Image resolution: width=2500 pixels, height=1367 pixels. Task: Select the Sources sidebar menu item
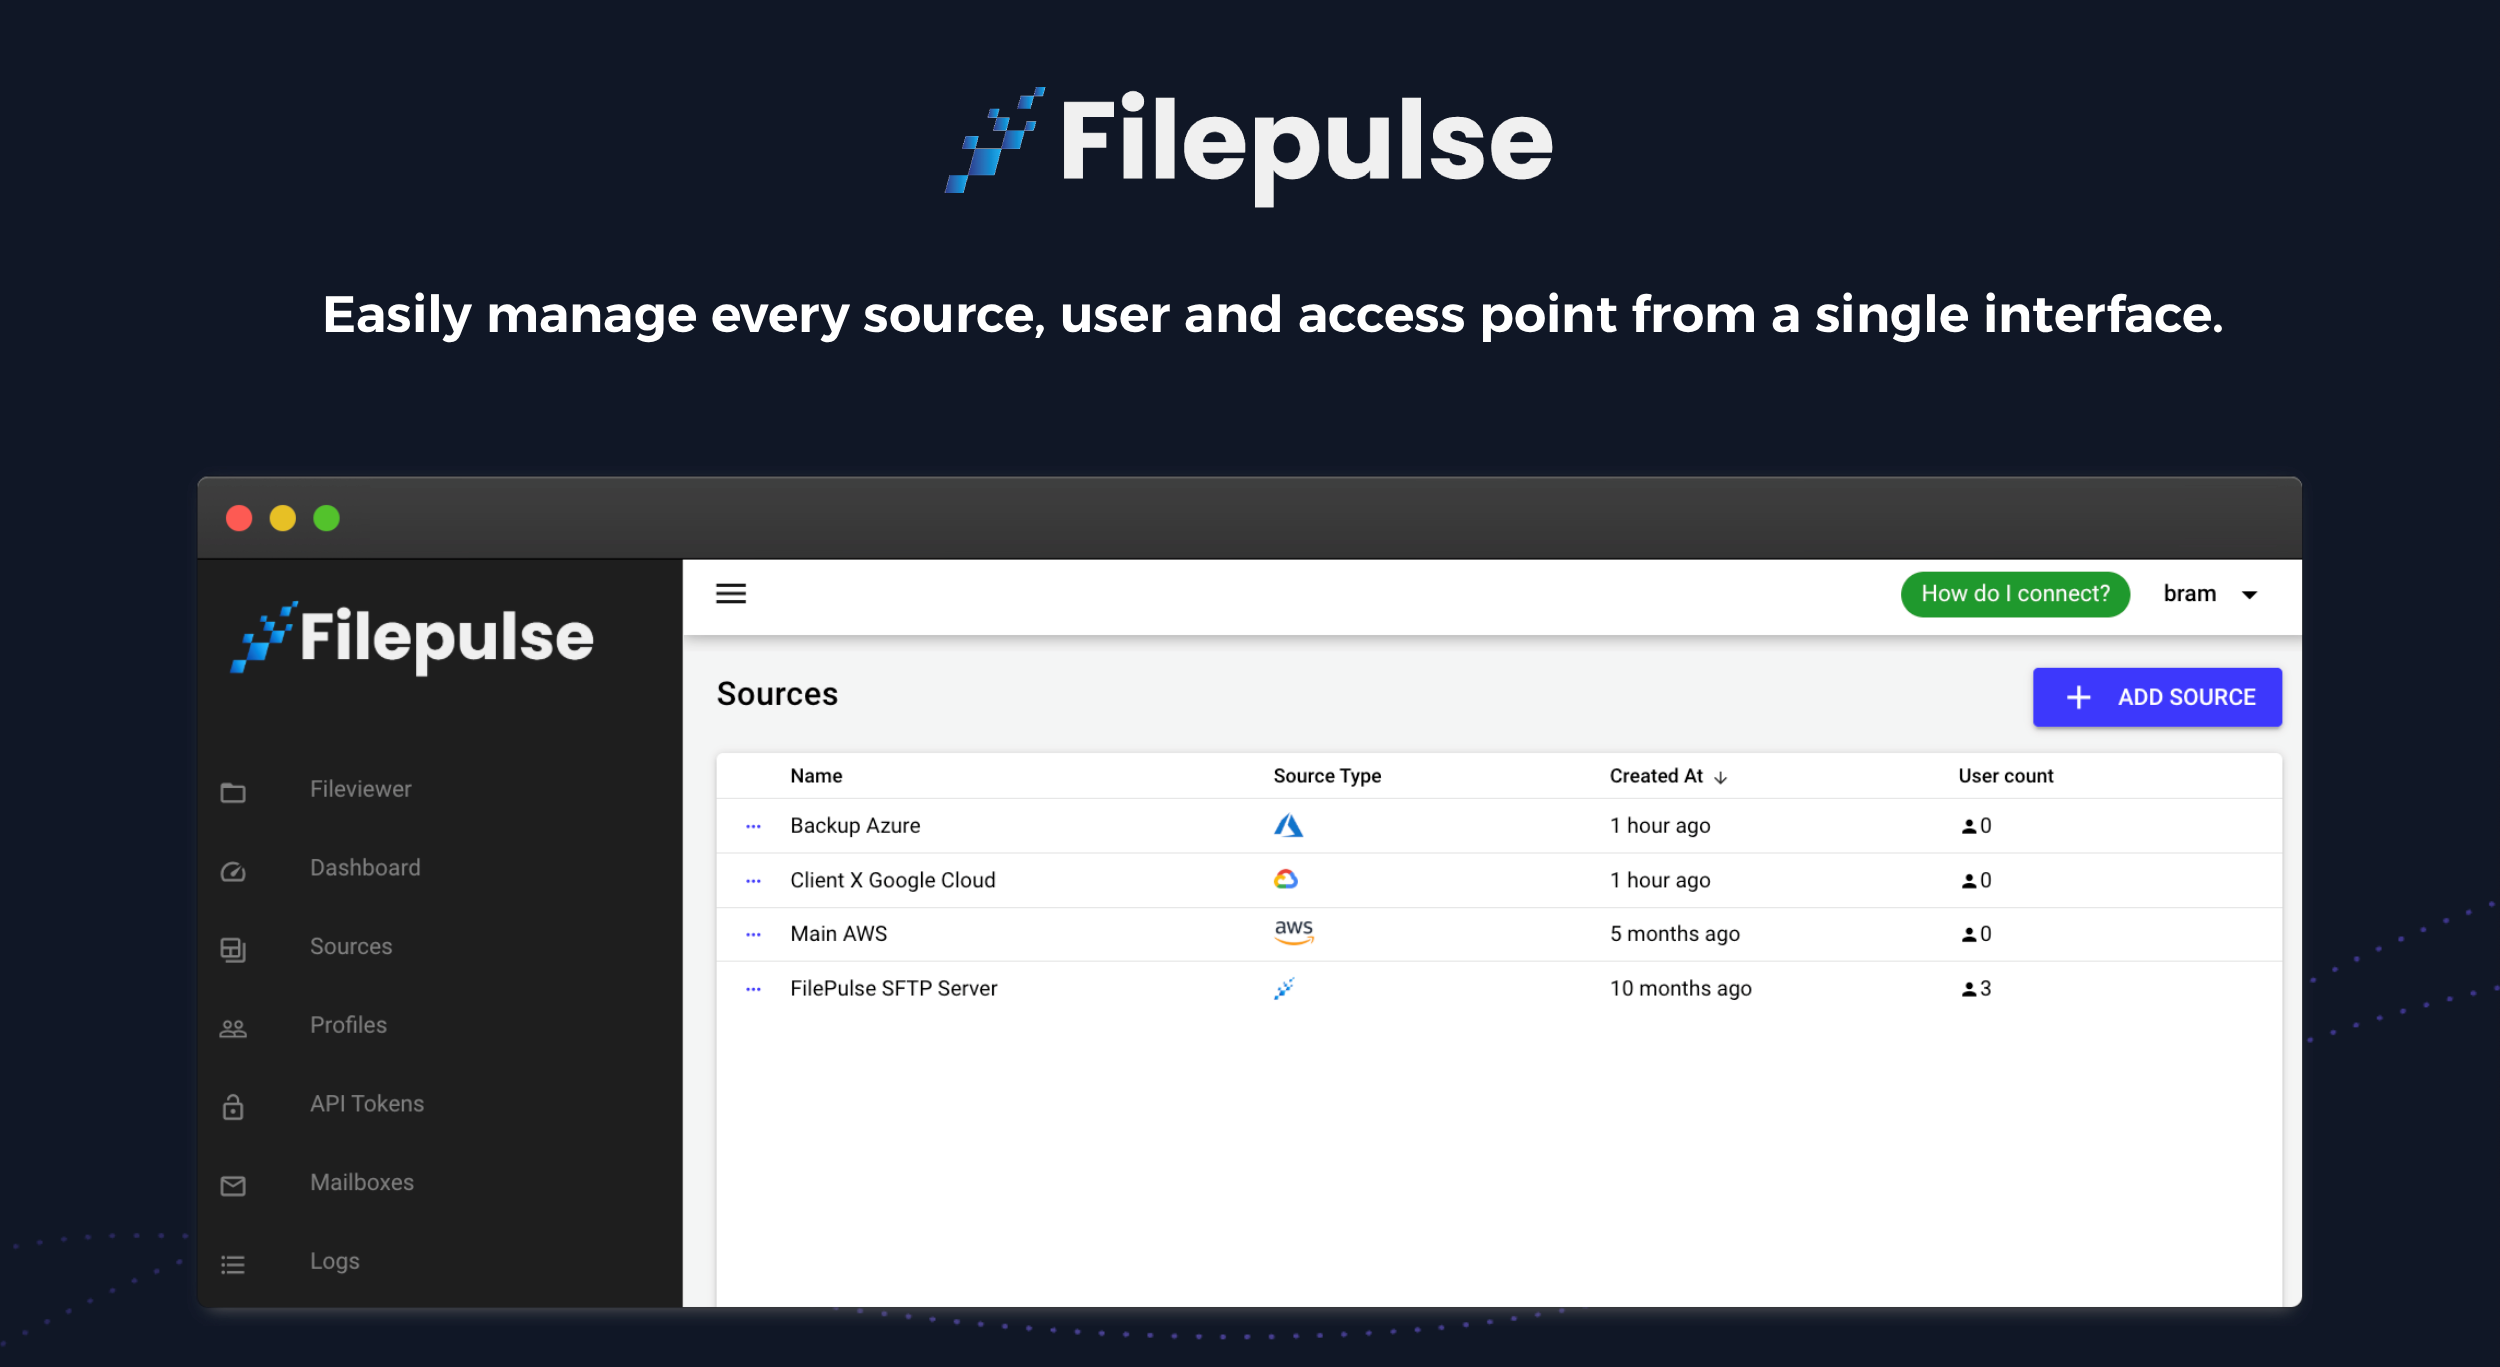coord(350,946)
